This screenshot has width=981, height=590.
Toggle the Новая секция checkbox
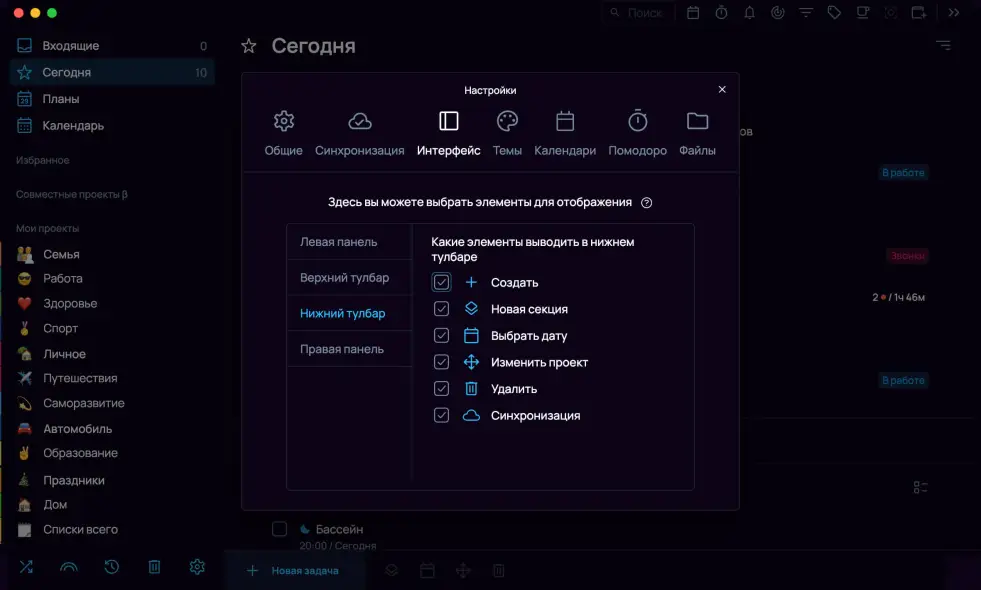(x=442, y=309)
